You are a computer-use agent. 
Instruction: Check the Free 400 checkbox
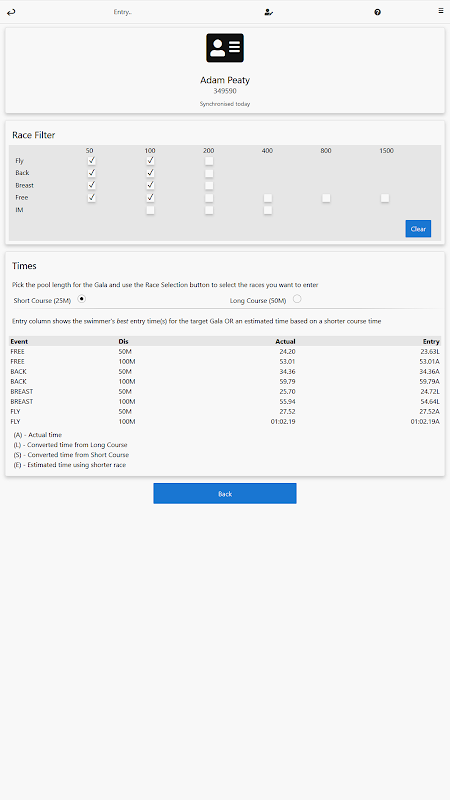click(x=267, y=197)
